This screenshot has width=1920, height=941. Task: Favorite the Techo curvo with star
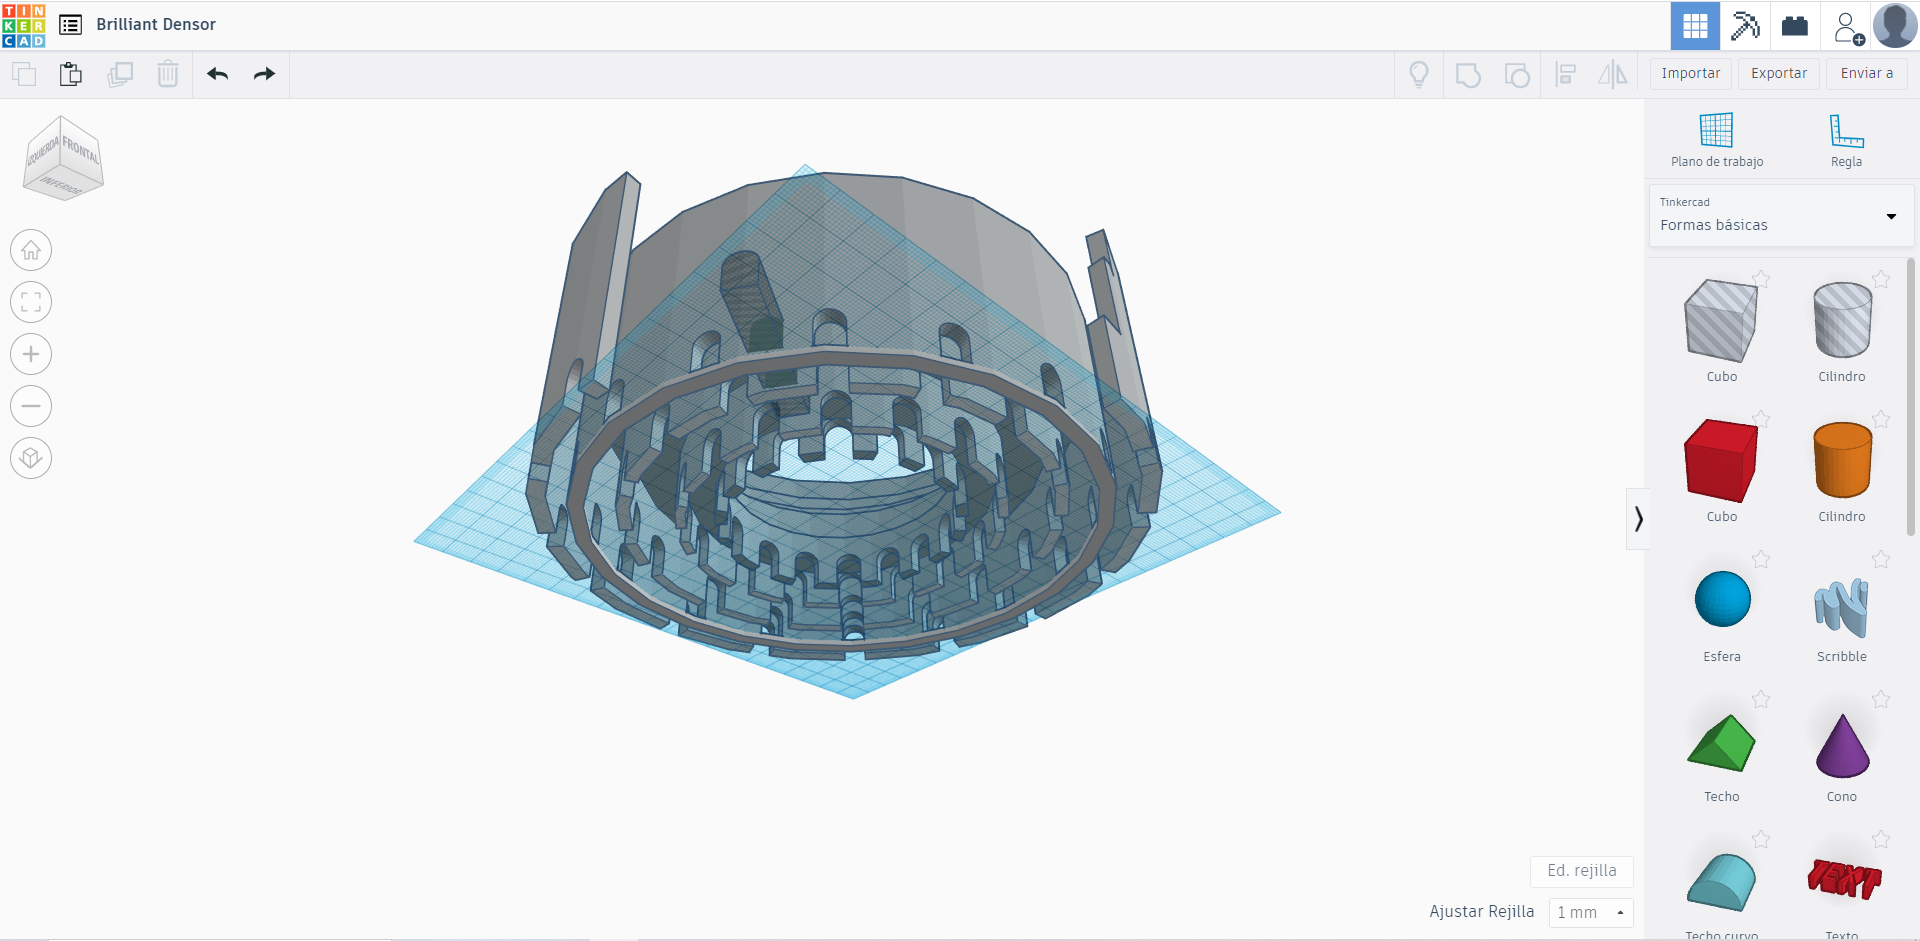click(1761, 839)
